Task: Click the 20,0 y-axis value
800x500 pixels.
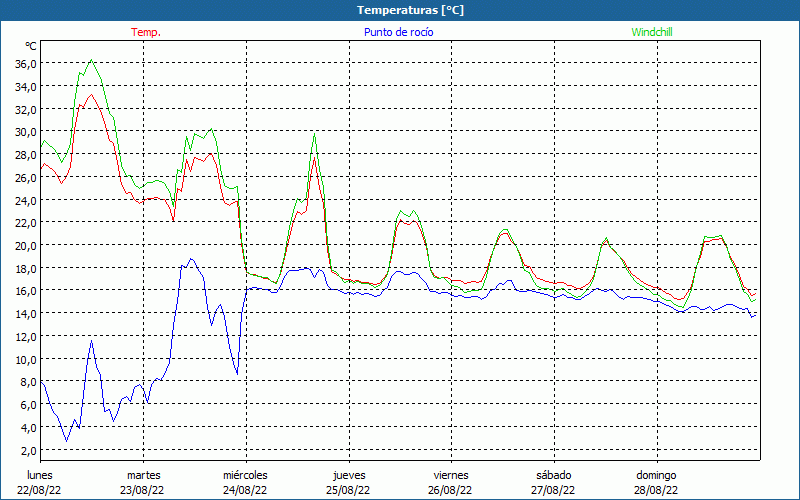Action: (26, 245)
